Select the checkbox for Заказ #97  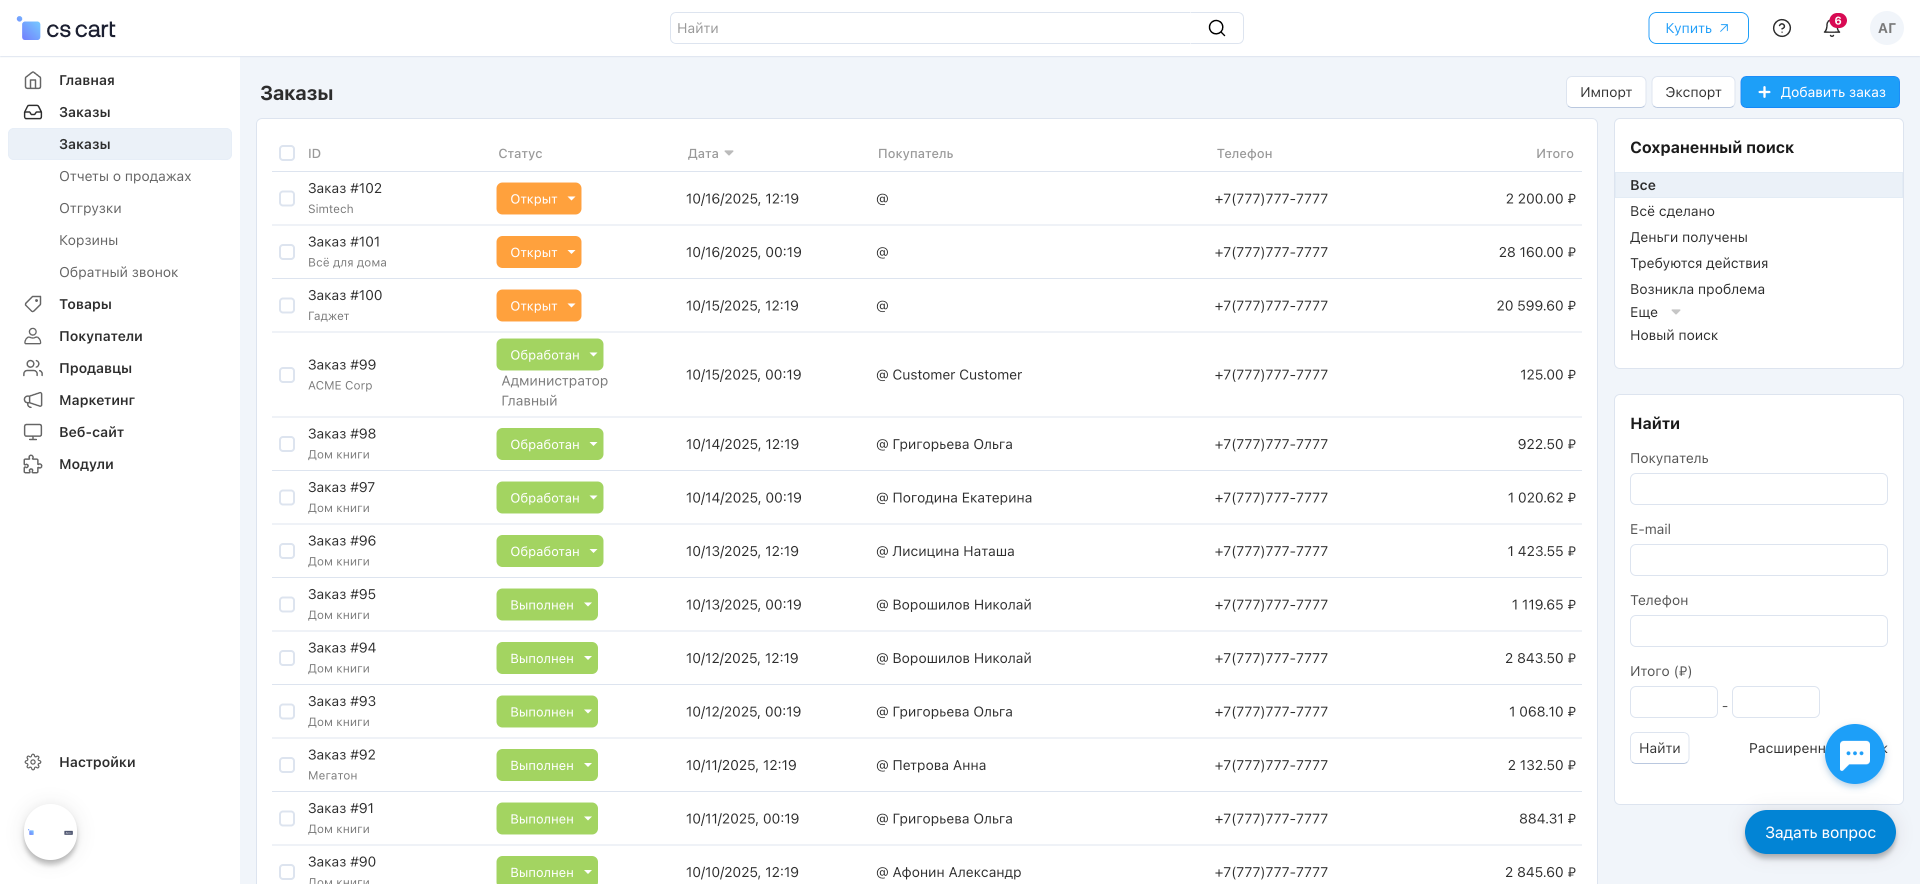point(287,497)
